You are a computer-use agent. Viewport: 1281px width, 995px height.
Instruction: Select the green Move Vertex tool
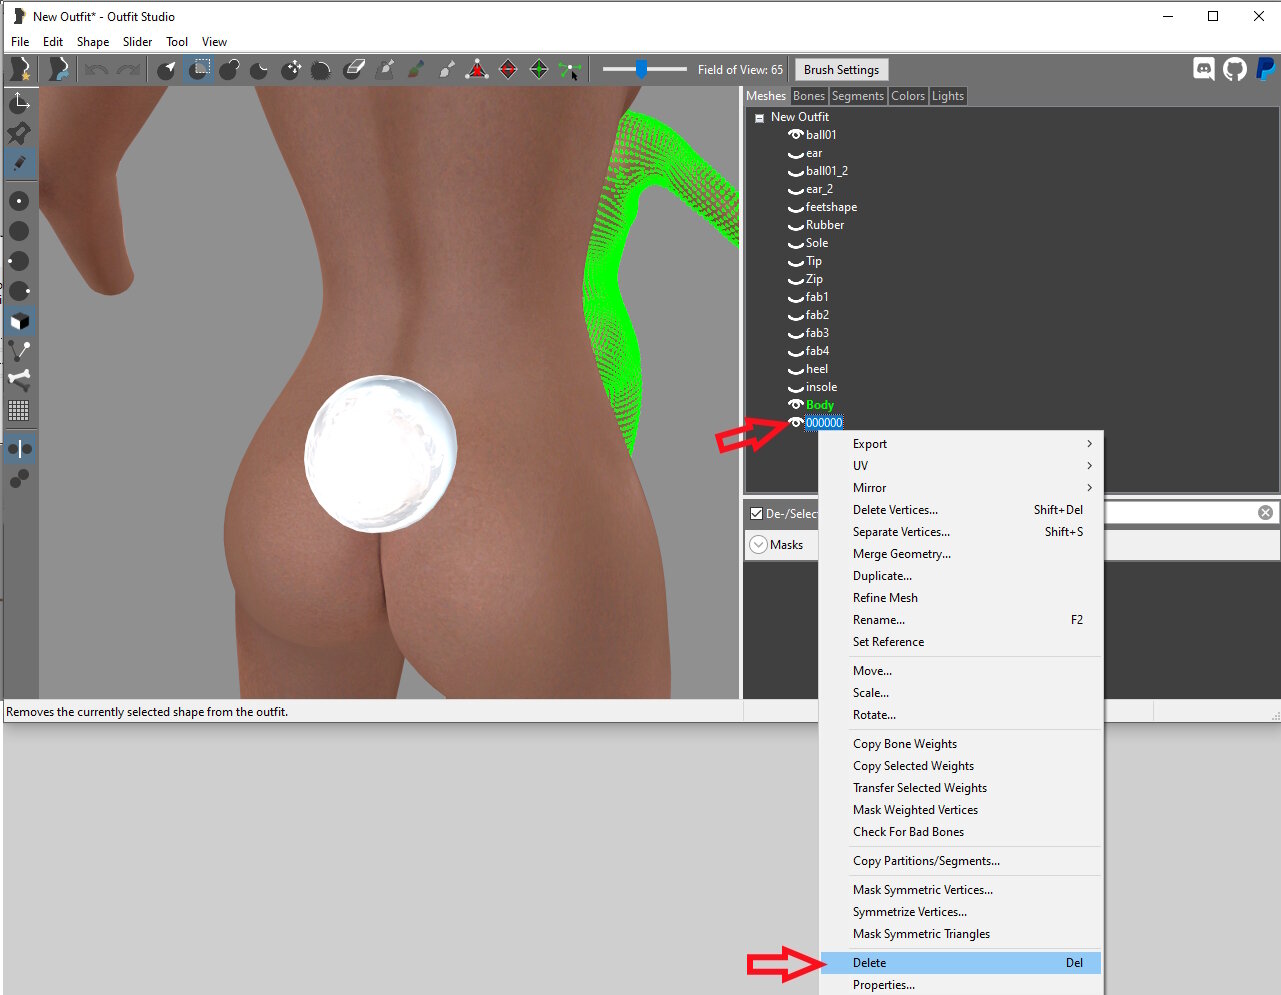point(570,69)
